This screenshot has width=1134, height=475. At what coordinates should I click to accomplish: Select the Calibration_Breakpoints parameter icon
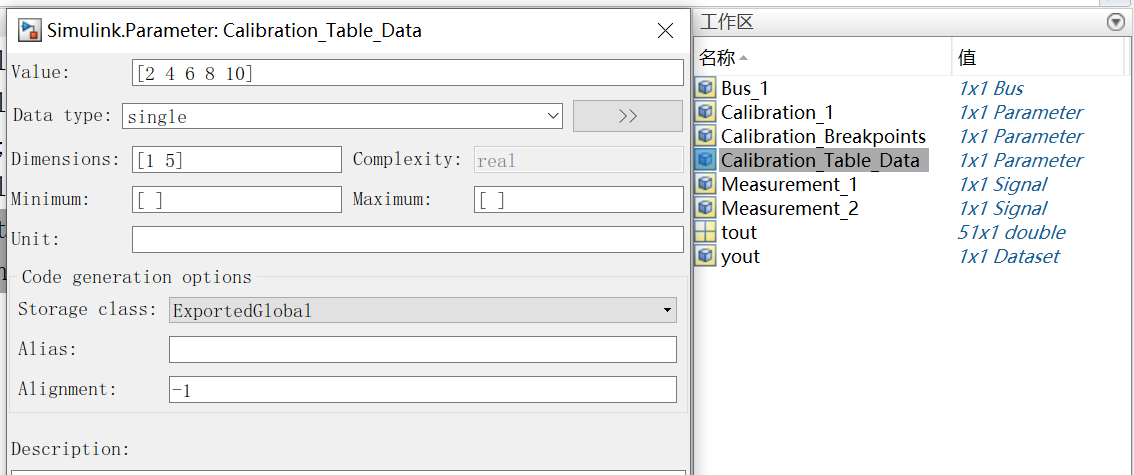coord(705,136)
